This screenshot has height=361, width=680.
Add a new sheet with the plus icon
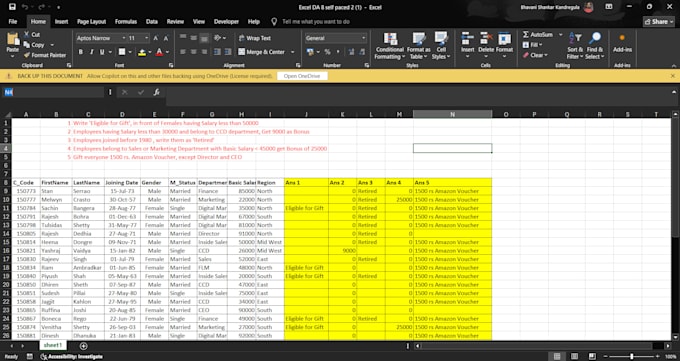83,346
